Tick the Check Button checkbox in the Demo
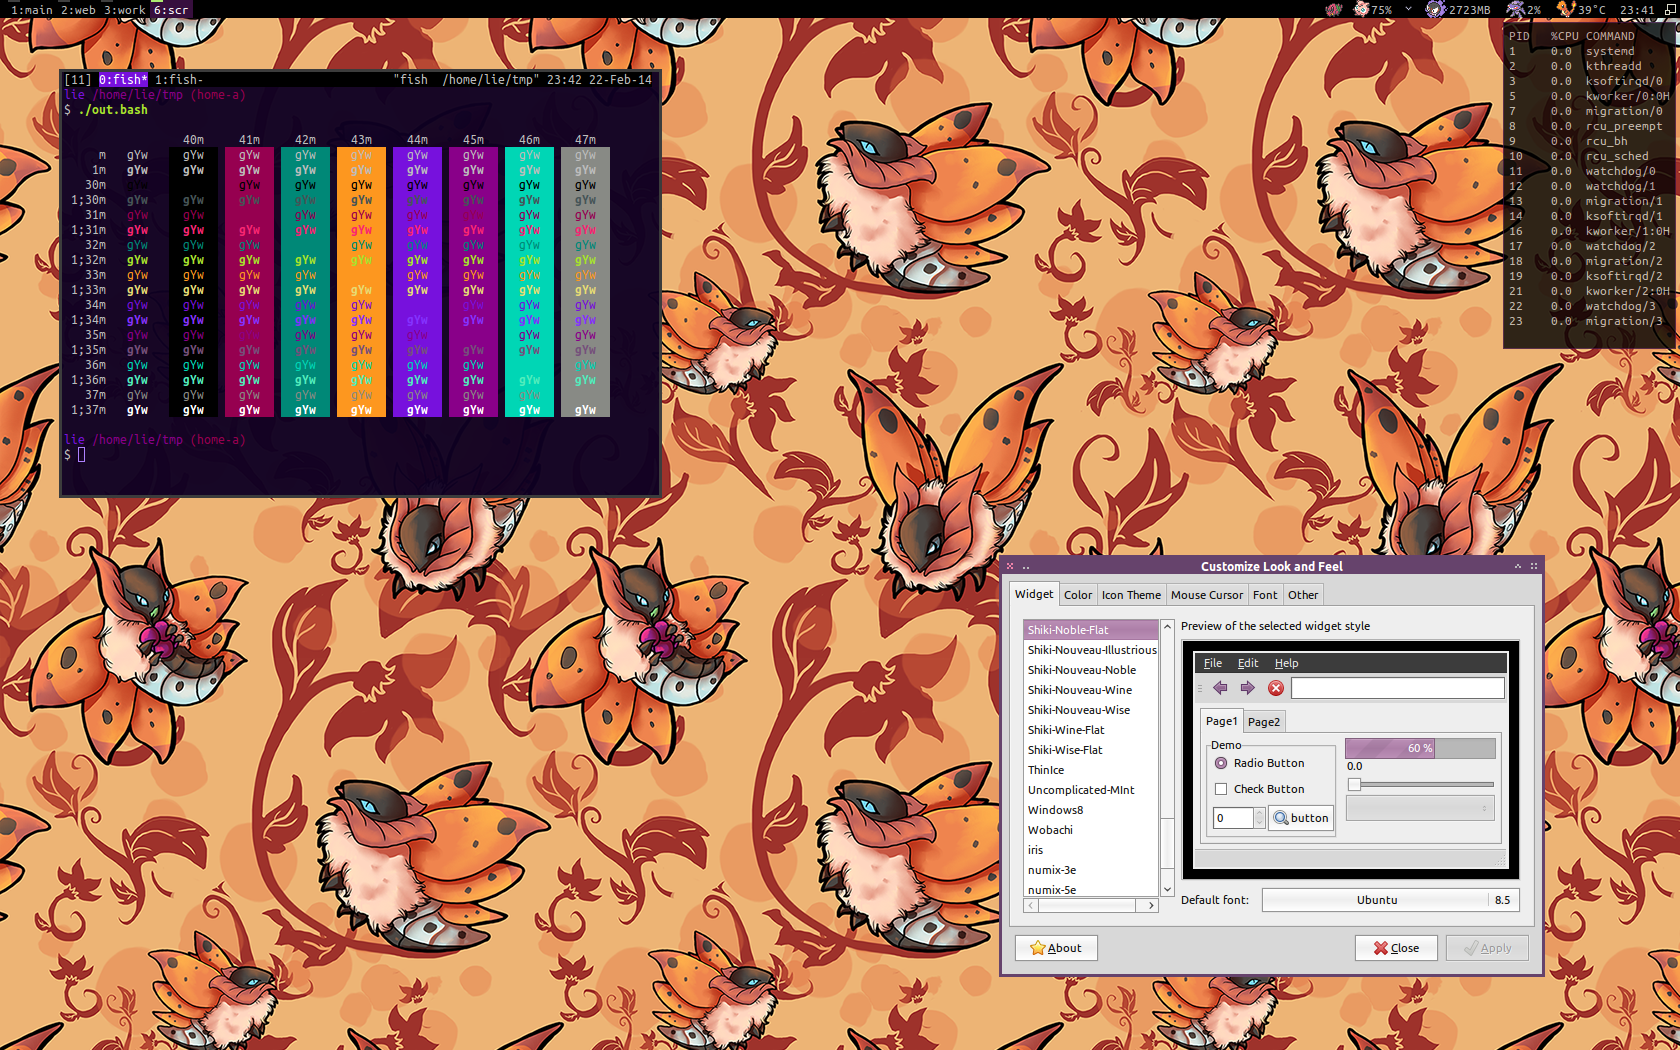 coord(1221,789)
